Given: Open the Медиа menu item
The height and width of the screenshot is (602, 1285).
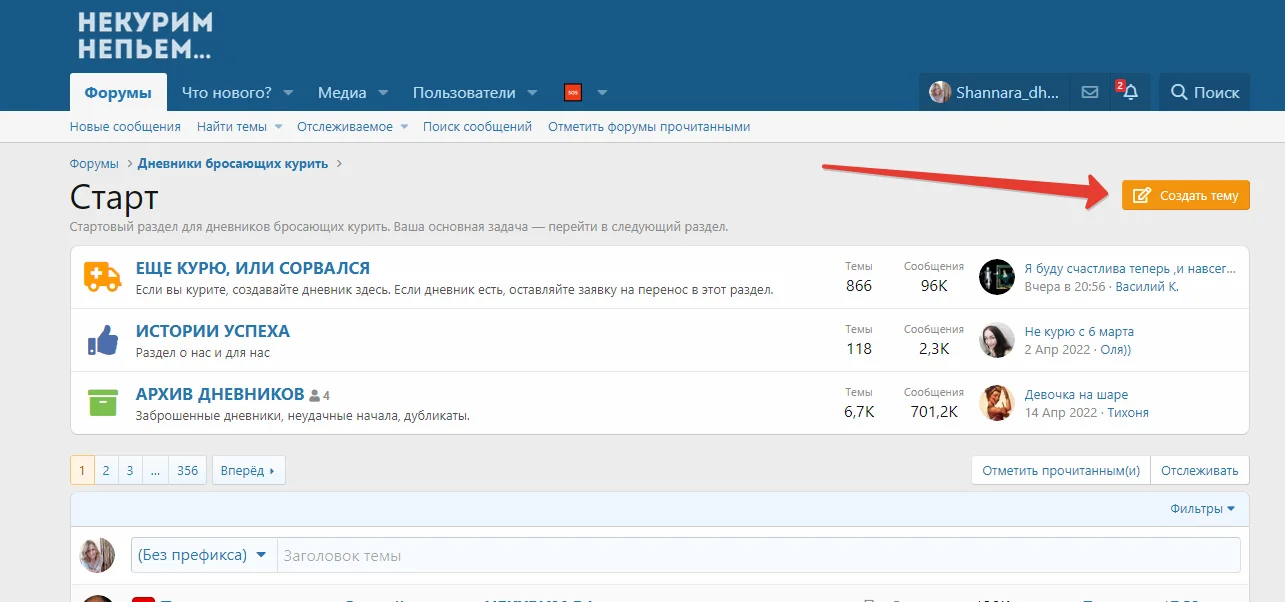Looking at the screenshot, I should tap(342, 92).
